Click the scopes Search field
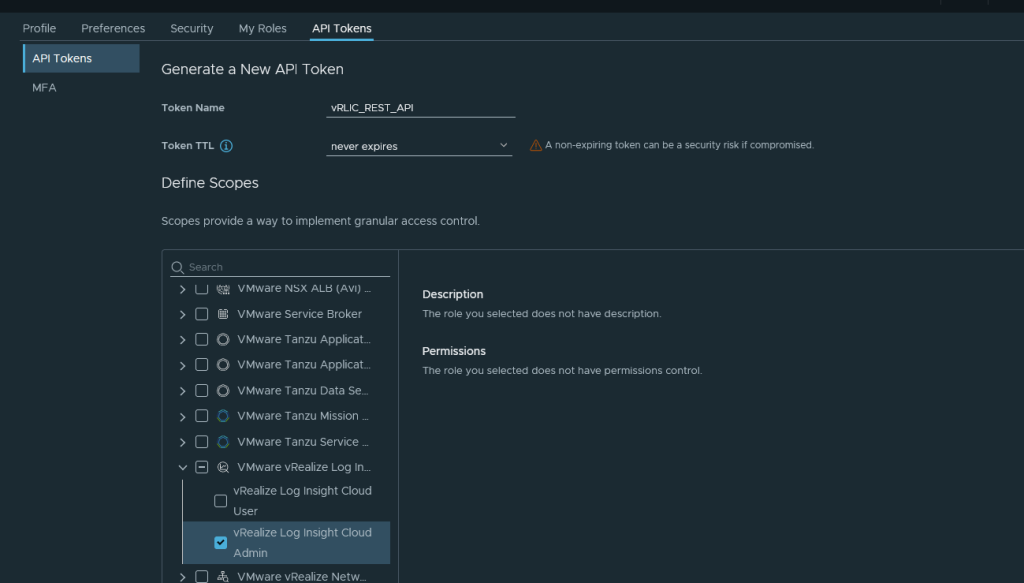The width and height of the screenshot is (1024, 583). 287,267
